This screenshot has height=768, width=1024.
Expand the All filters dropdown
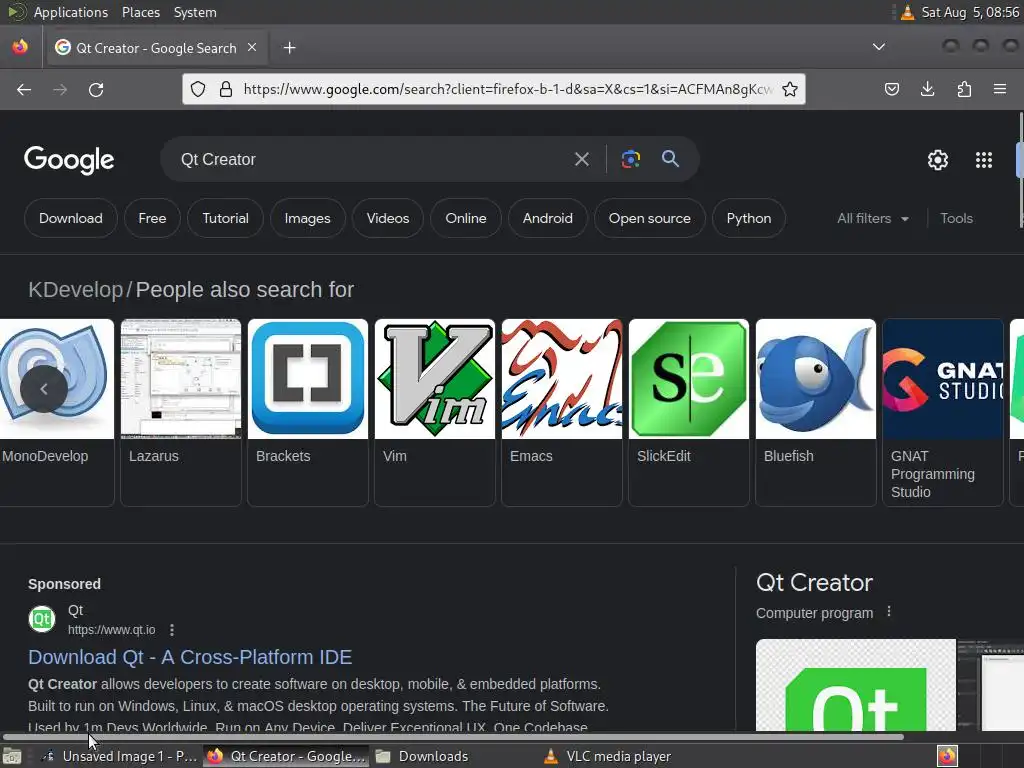(872, 218)
